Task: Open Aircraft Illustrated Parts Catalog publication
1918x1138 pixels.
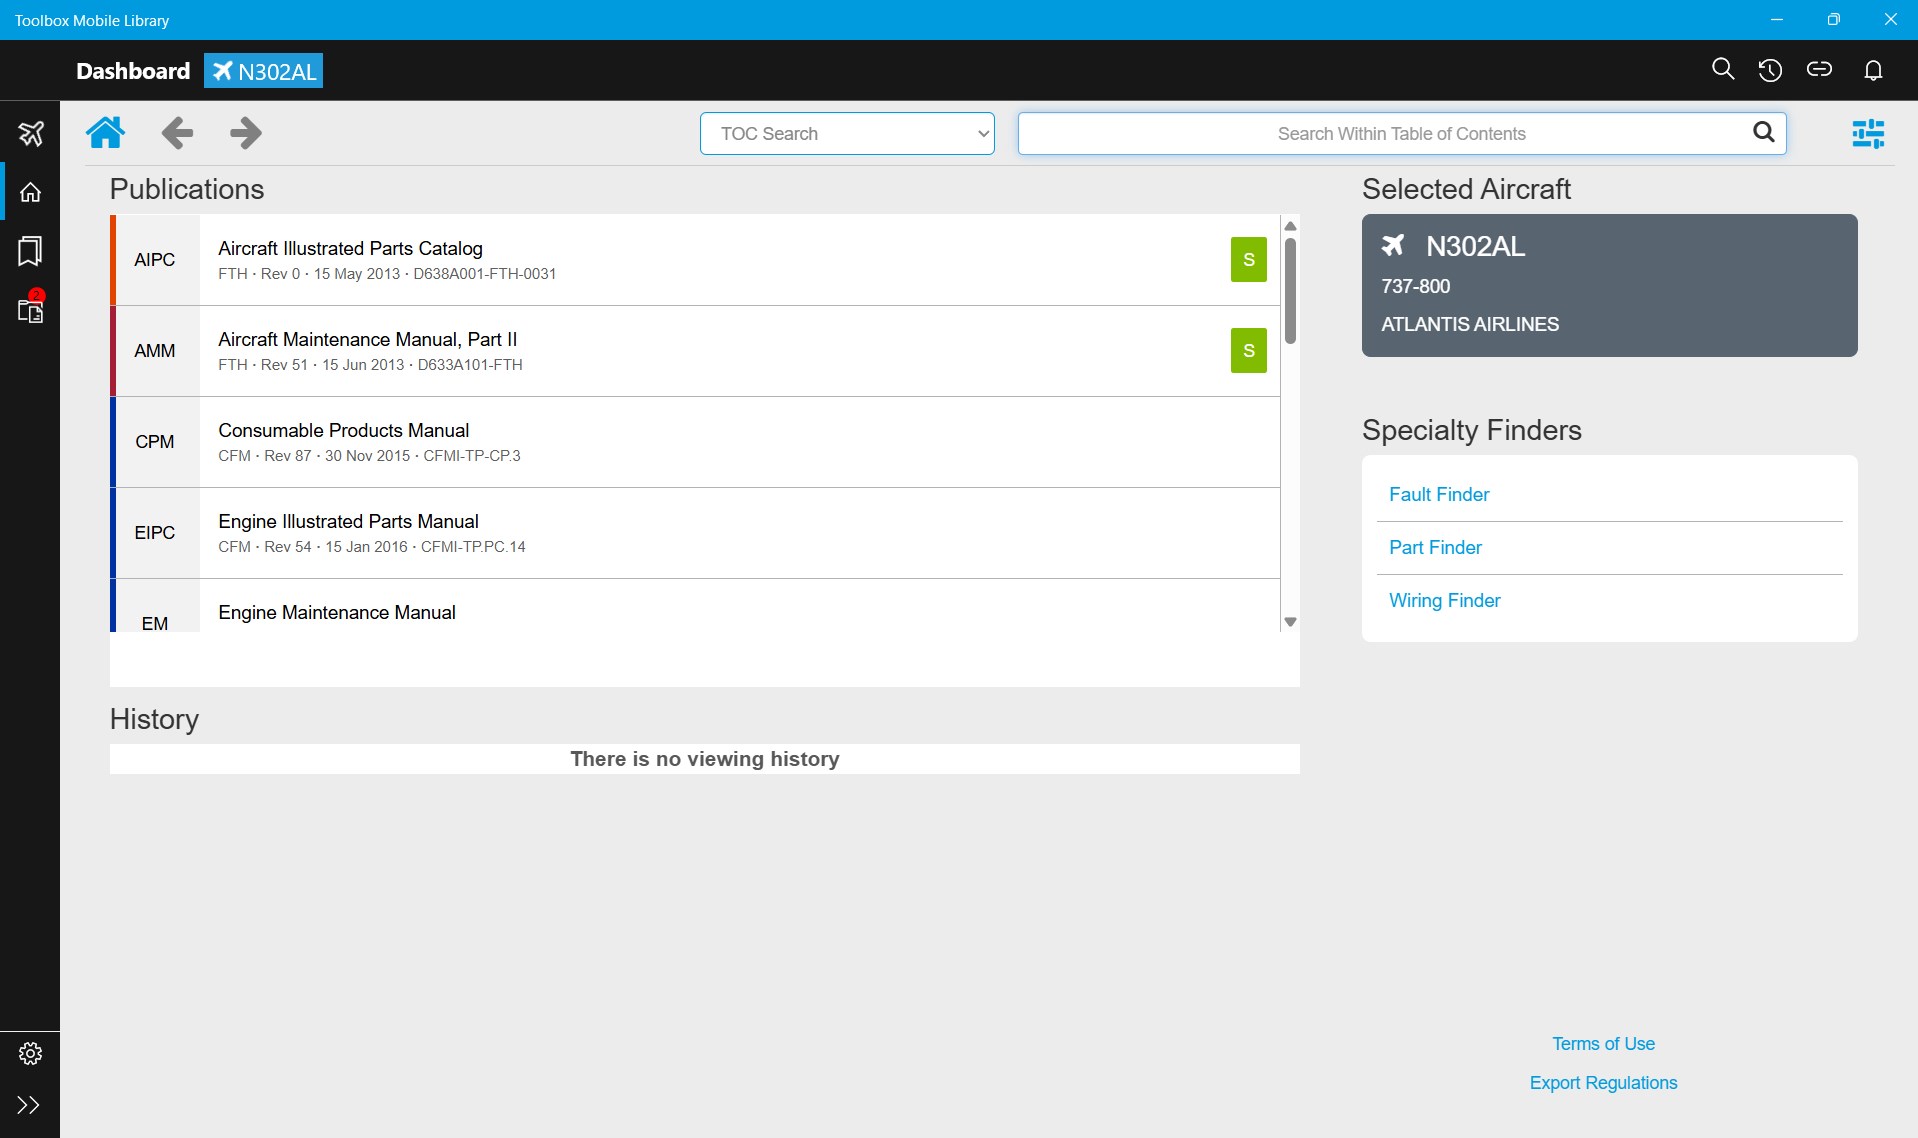Action: pyautogui.click(x=695, y=260)
